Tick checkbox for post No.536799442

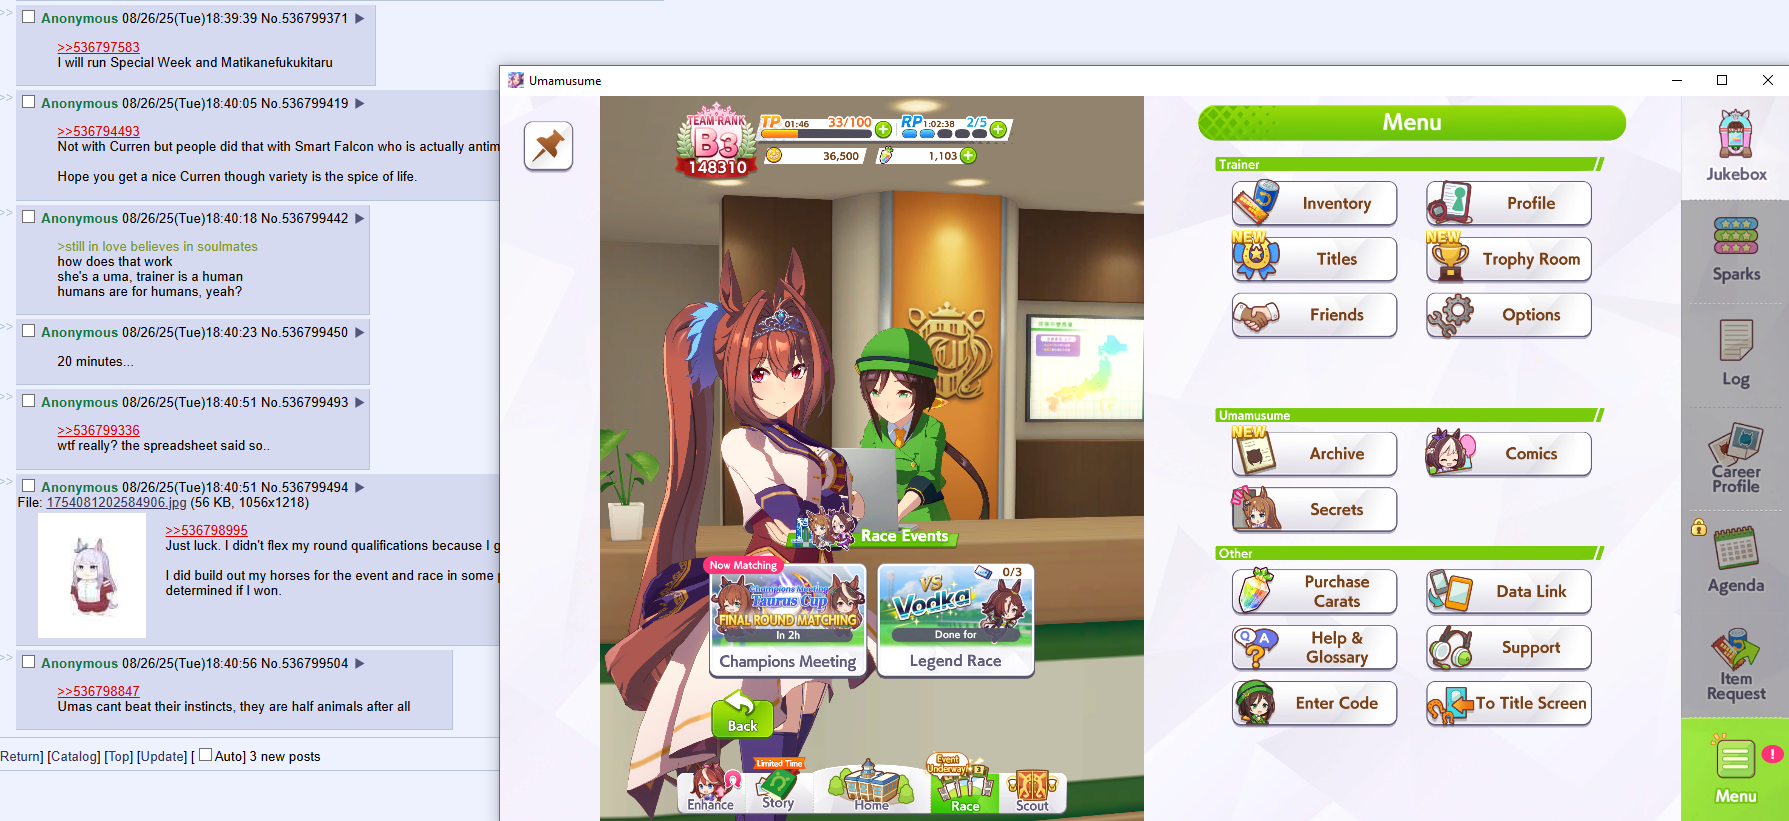tap(29, 217)
